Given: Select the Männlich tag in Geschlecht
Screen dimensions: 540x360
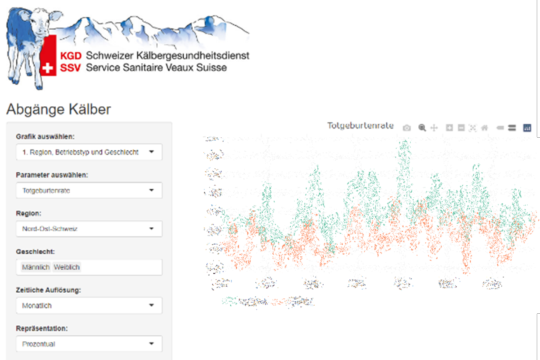Looking at the screenshot, I should point(36,267).
